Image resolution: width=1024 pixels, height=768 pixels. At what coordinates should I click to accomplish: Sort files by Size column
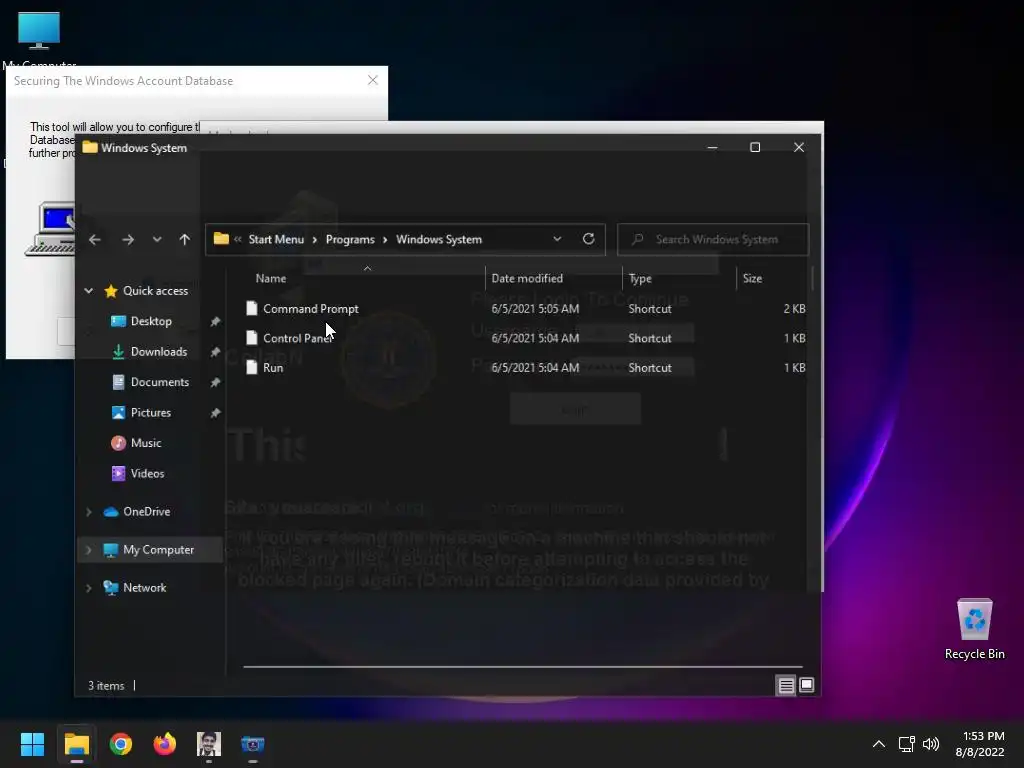point(752,278)
